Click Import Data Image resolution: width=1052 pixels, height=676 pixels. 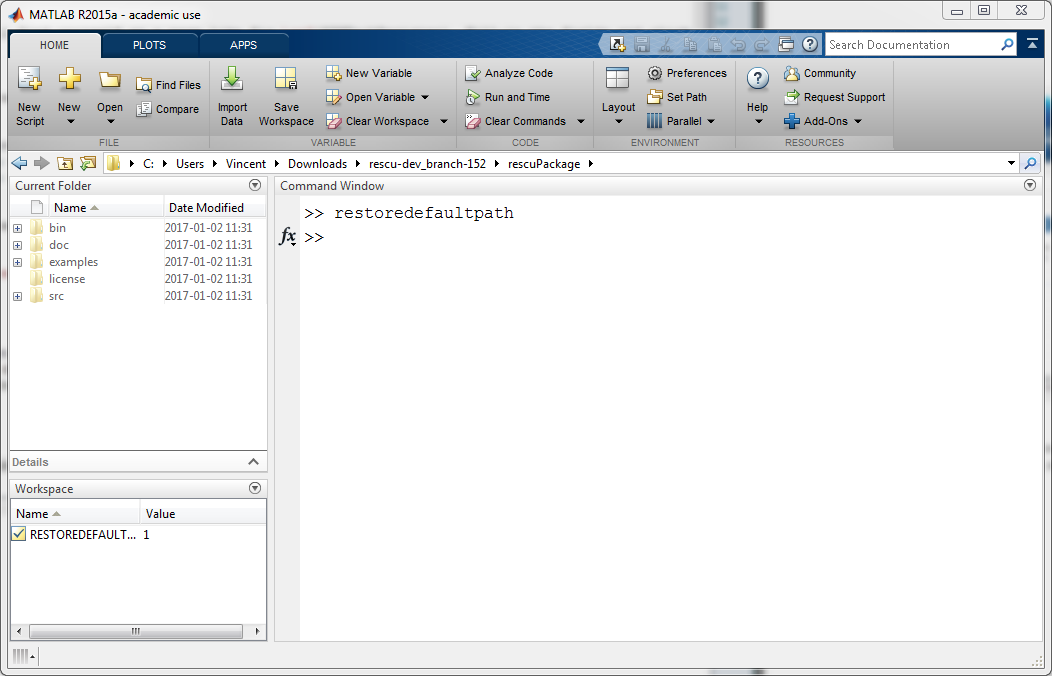click(x=232, y=96)
